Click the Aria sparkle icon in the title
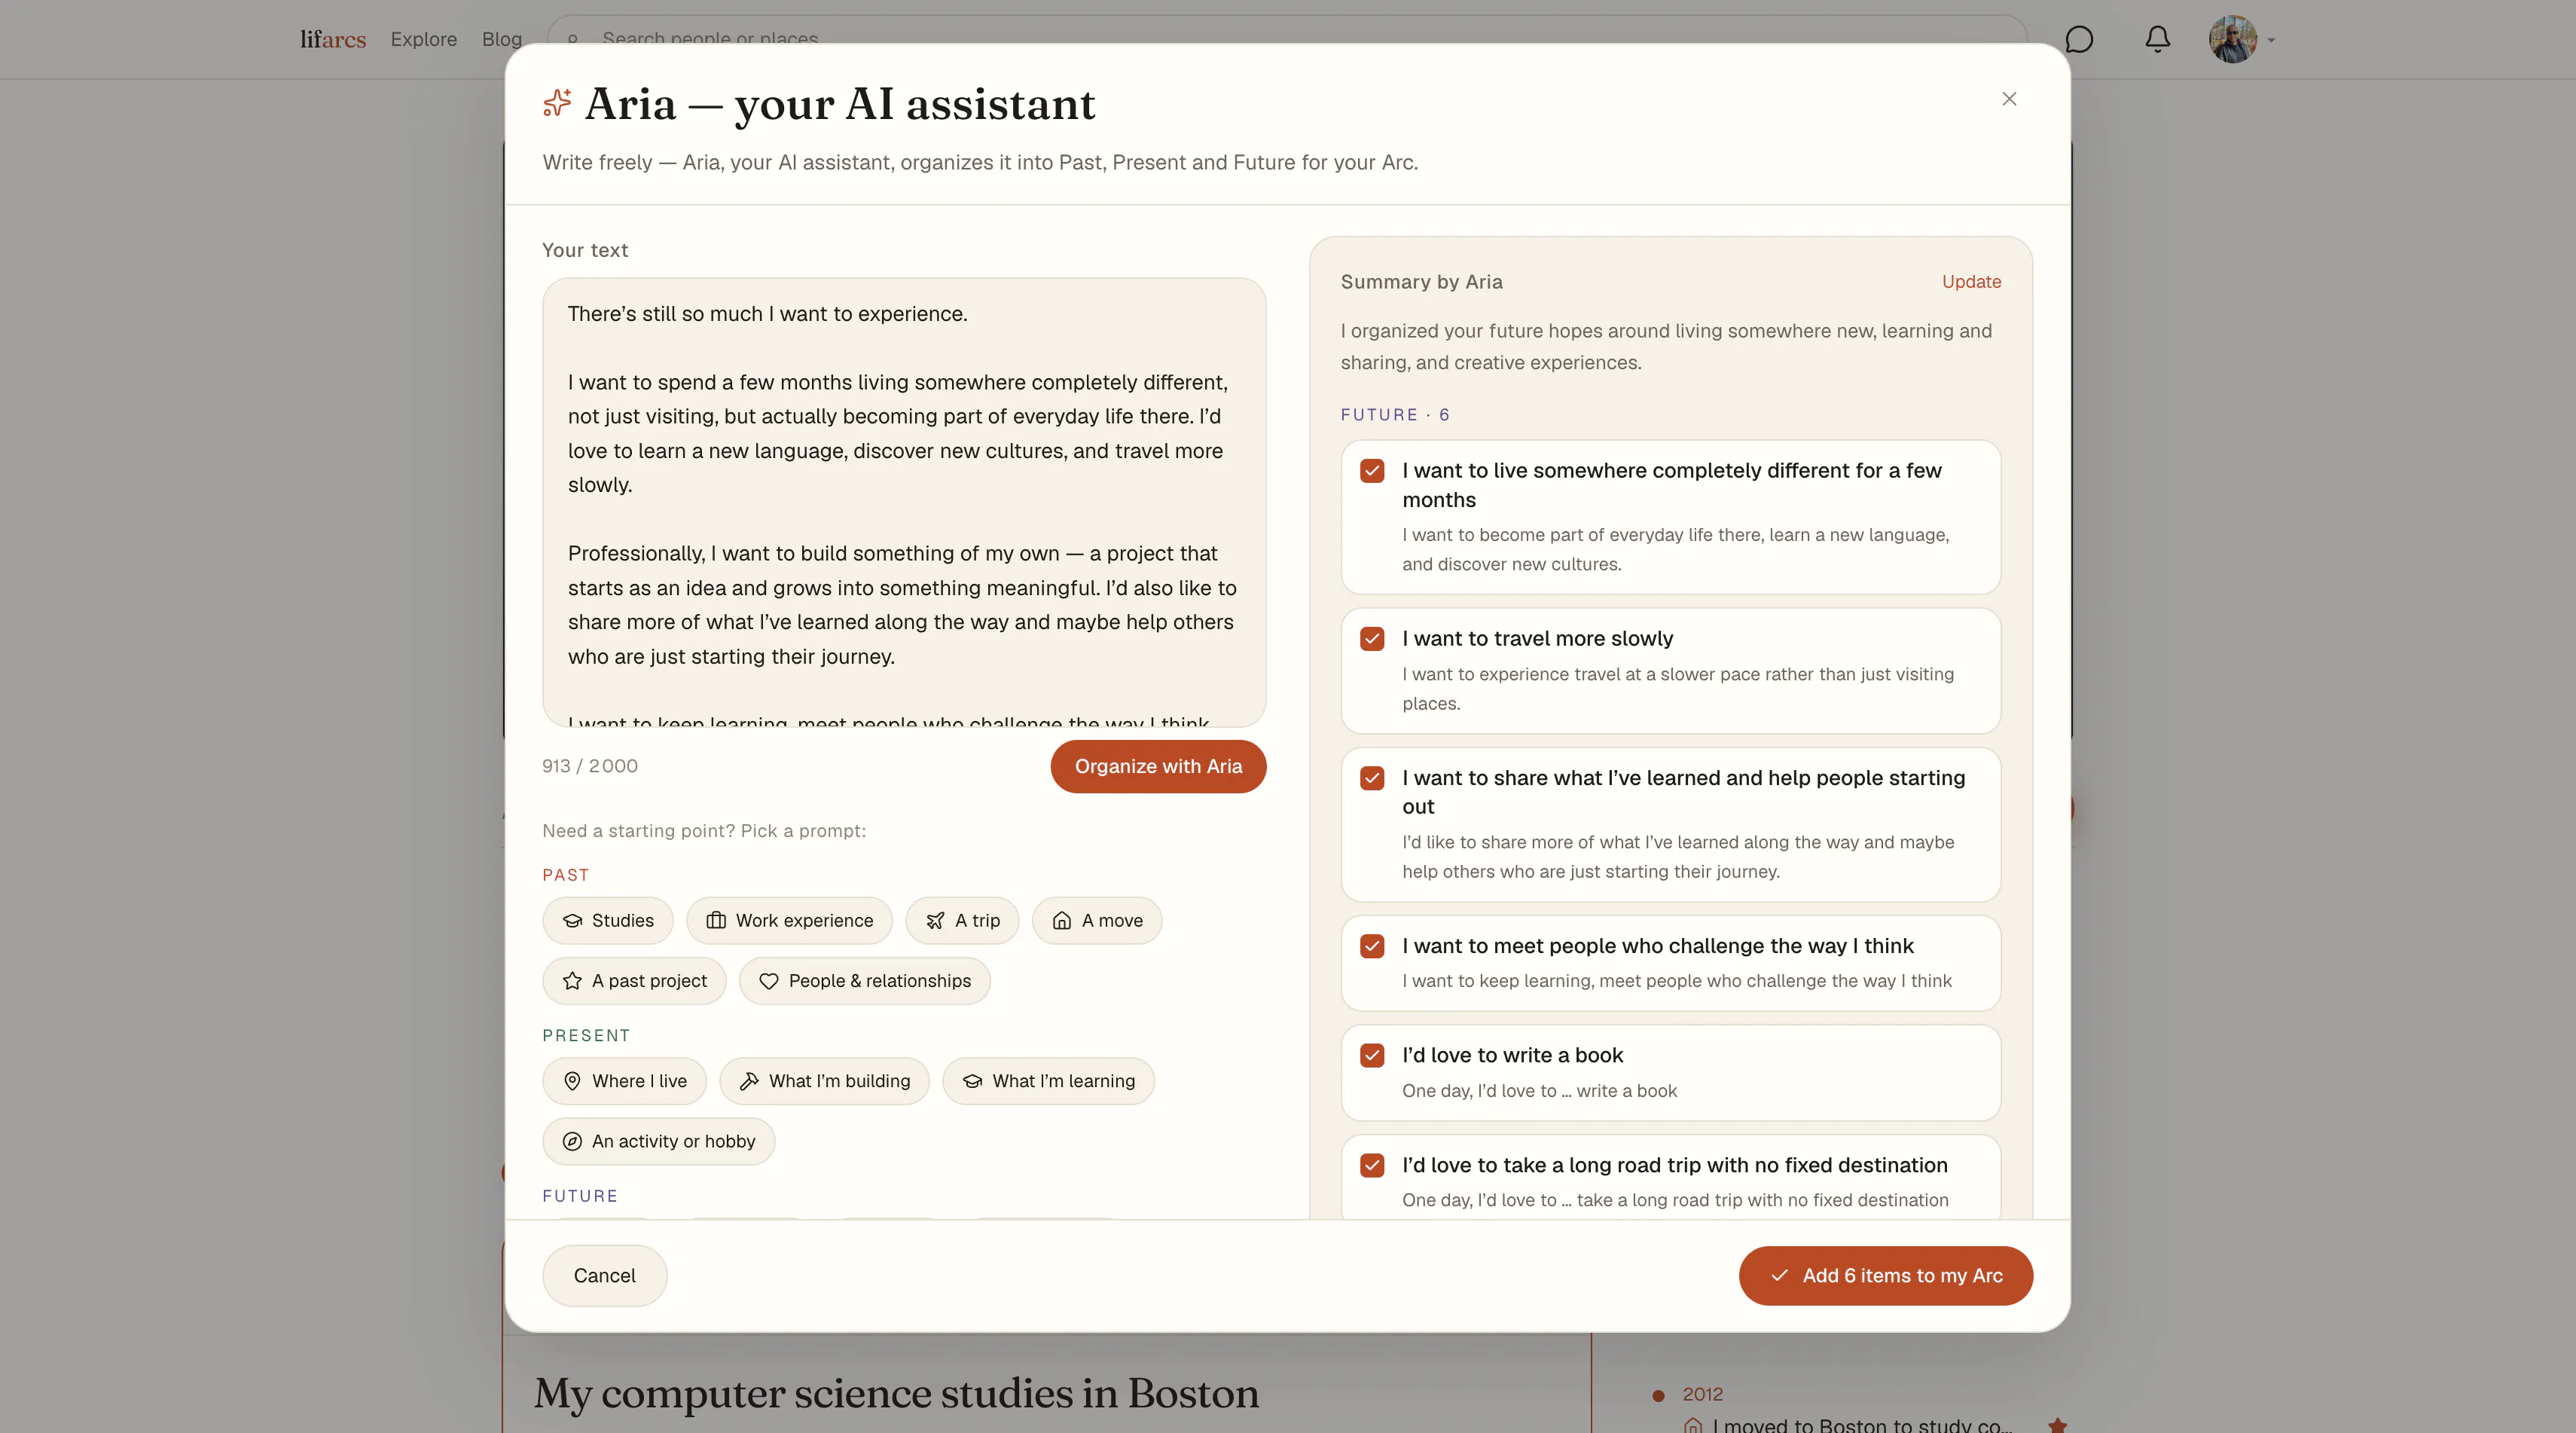Screen dimensions: 2576x1433 coord(557,102)
